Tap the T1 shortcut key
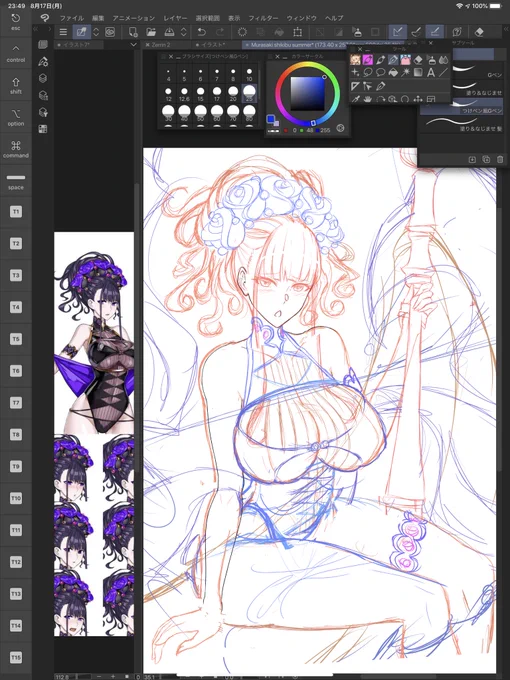Viewport: 510px width, 680px height. pyautogui.click(x=16, y=212)
